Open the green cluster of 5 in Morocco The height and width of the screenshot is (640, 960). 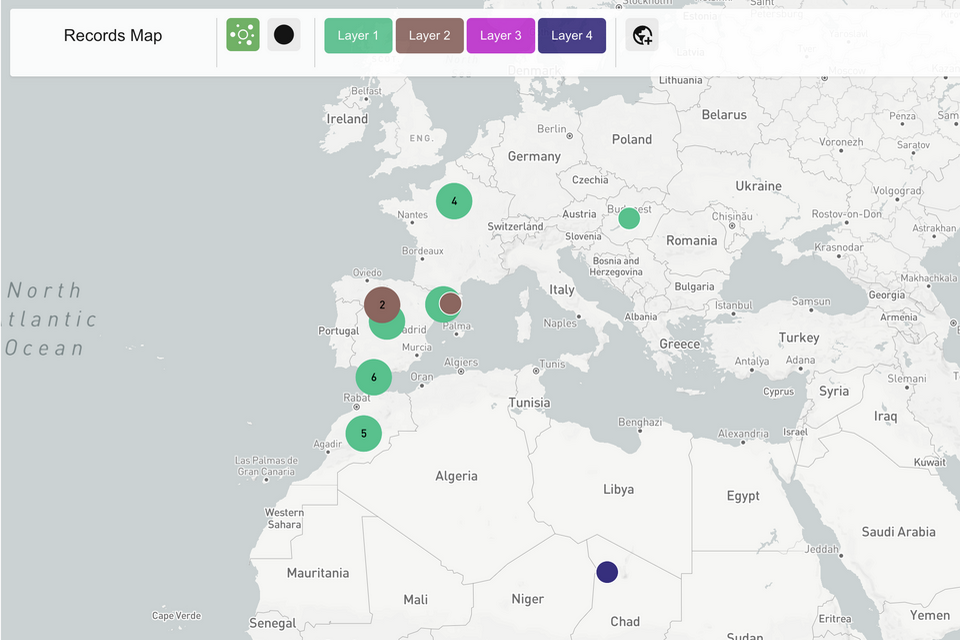click(364, 434)
